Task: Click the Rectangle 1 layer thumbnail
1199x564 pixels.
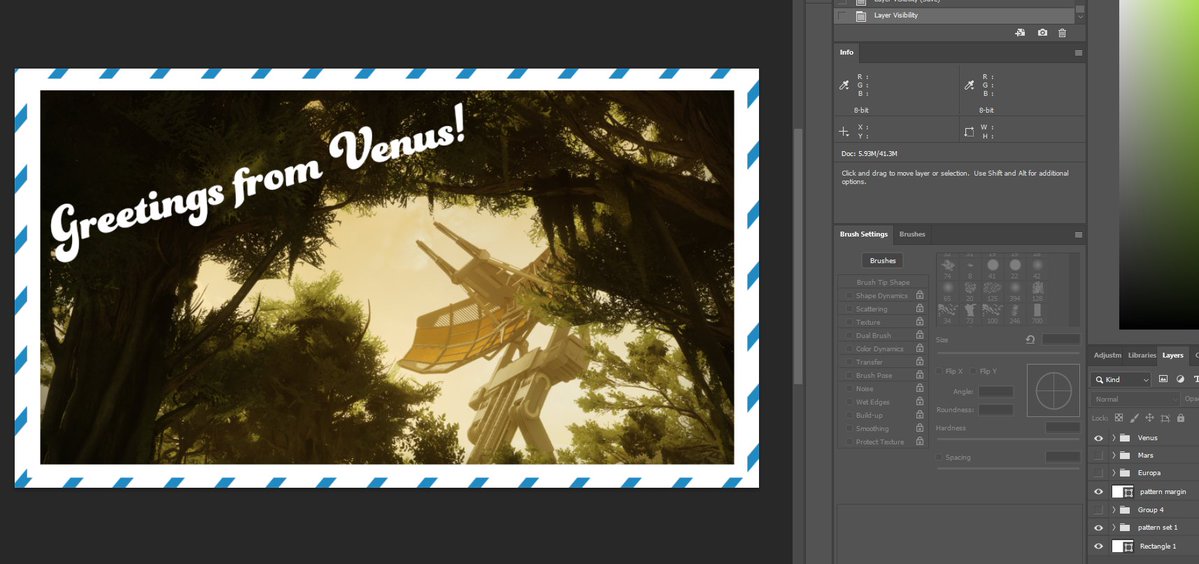Action: [x=1123, y=546]
